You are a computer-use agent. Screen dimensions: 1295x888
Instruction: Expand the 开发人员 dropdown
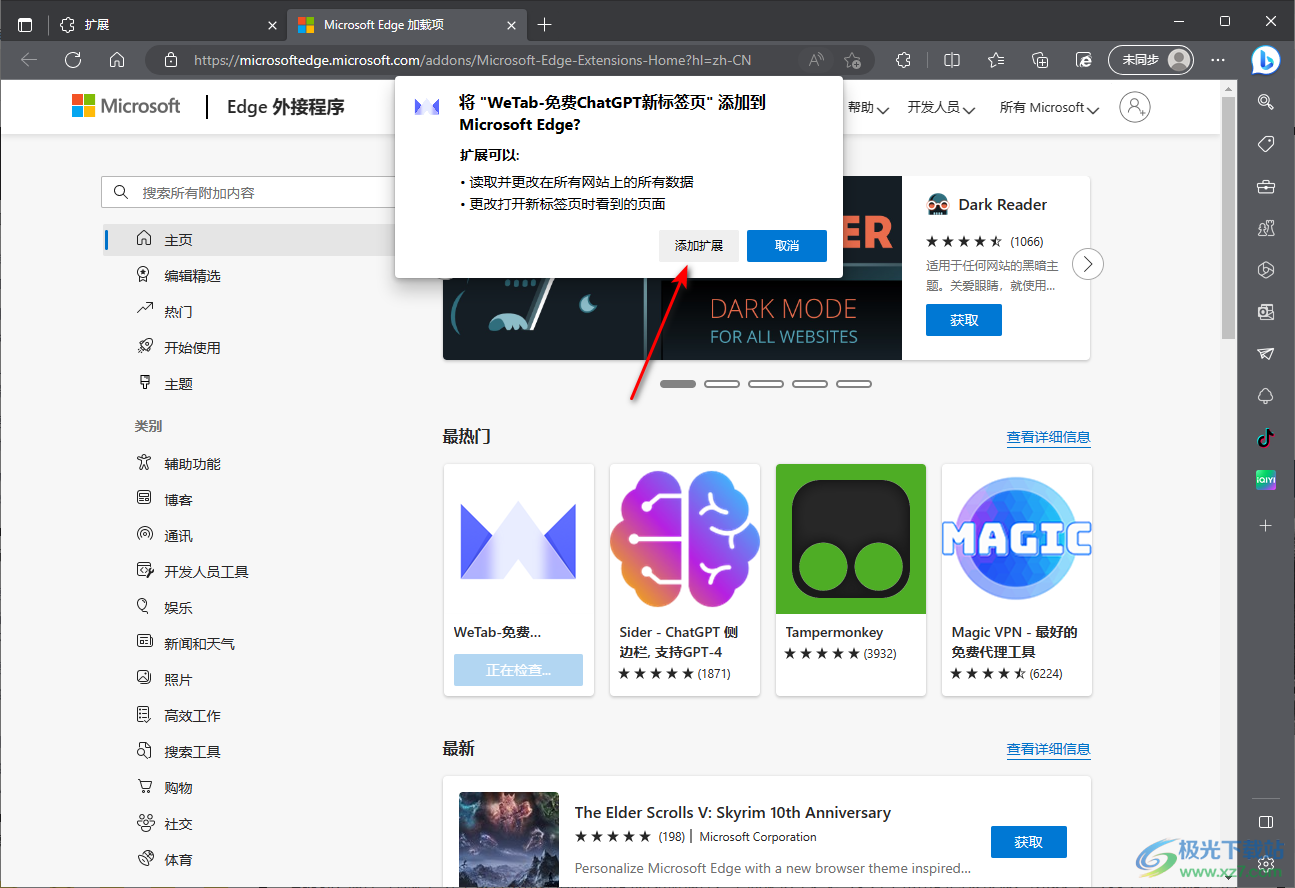(x=941, y=107)
